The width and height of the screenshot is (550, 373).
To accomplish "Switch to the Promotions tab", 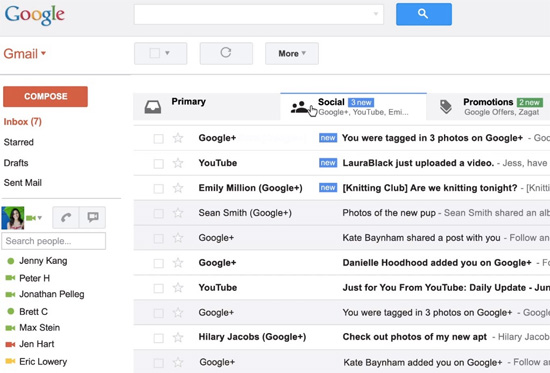I will tap(489, 107).
